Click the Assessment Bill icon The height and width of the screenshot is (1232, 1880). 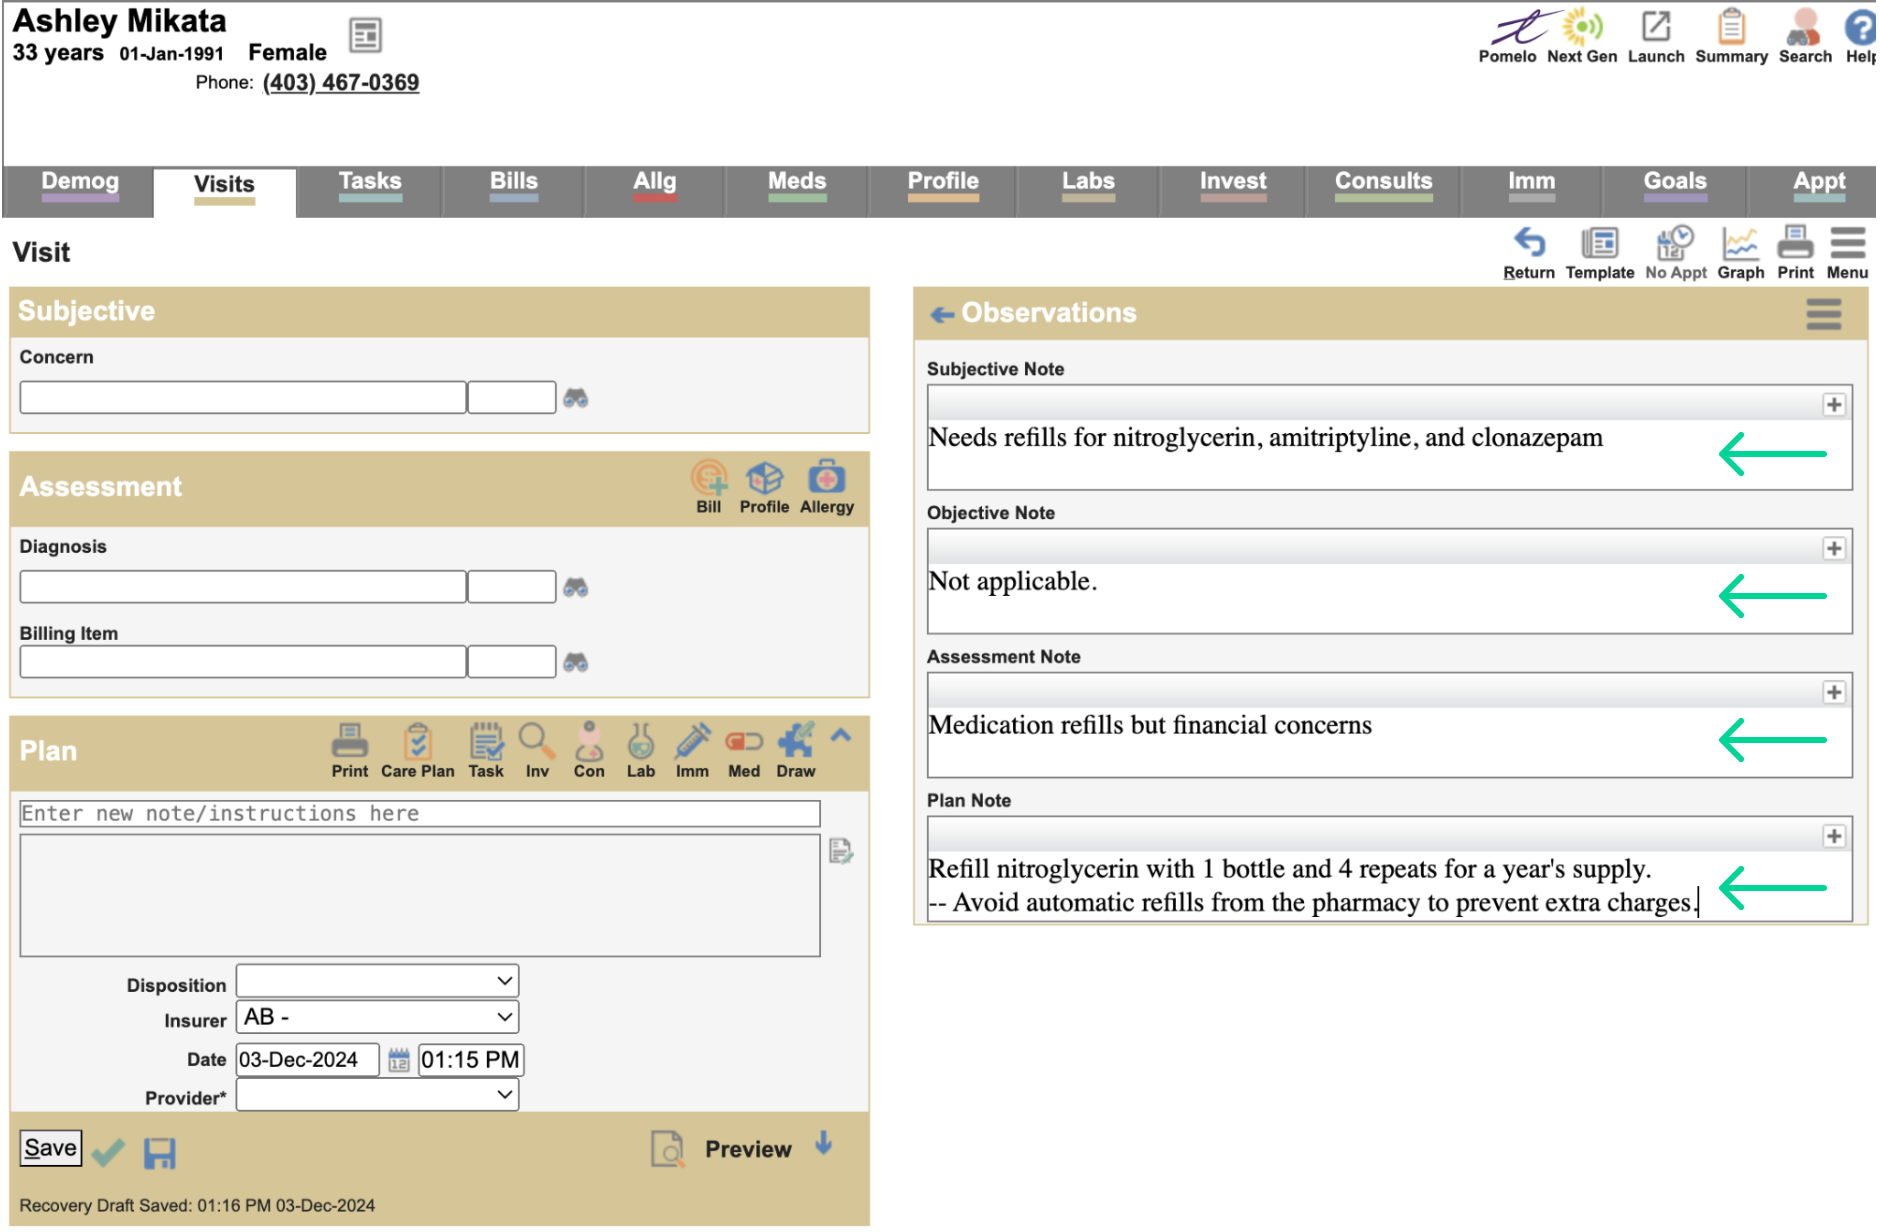click(x=709, y=488)
